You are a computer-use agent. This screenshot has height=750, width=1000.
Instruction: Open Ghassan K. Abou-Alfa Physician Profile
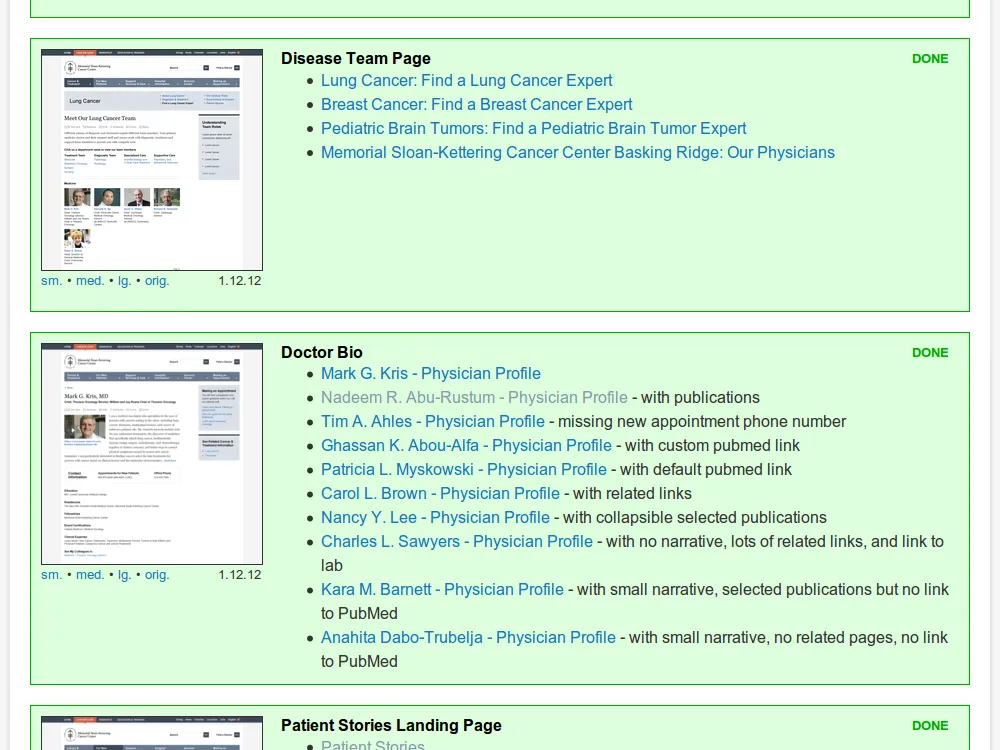[466, 445]
